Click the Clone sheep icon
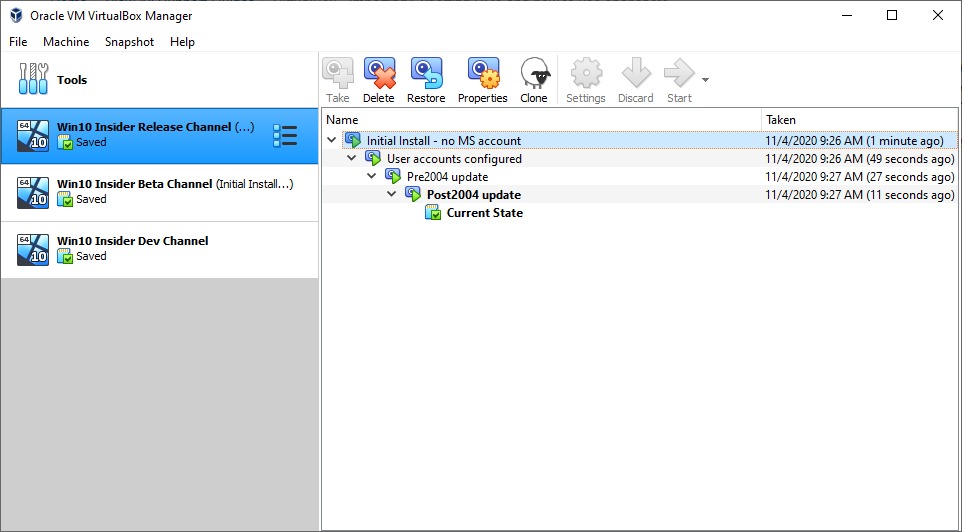962x532 pixels. (534, 74)
